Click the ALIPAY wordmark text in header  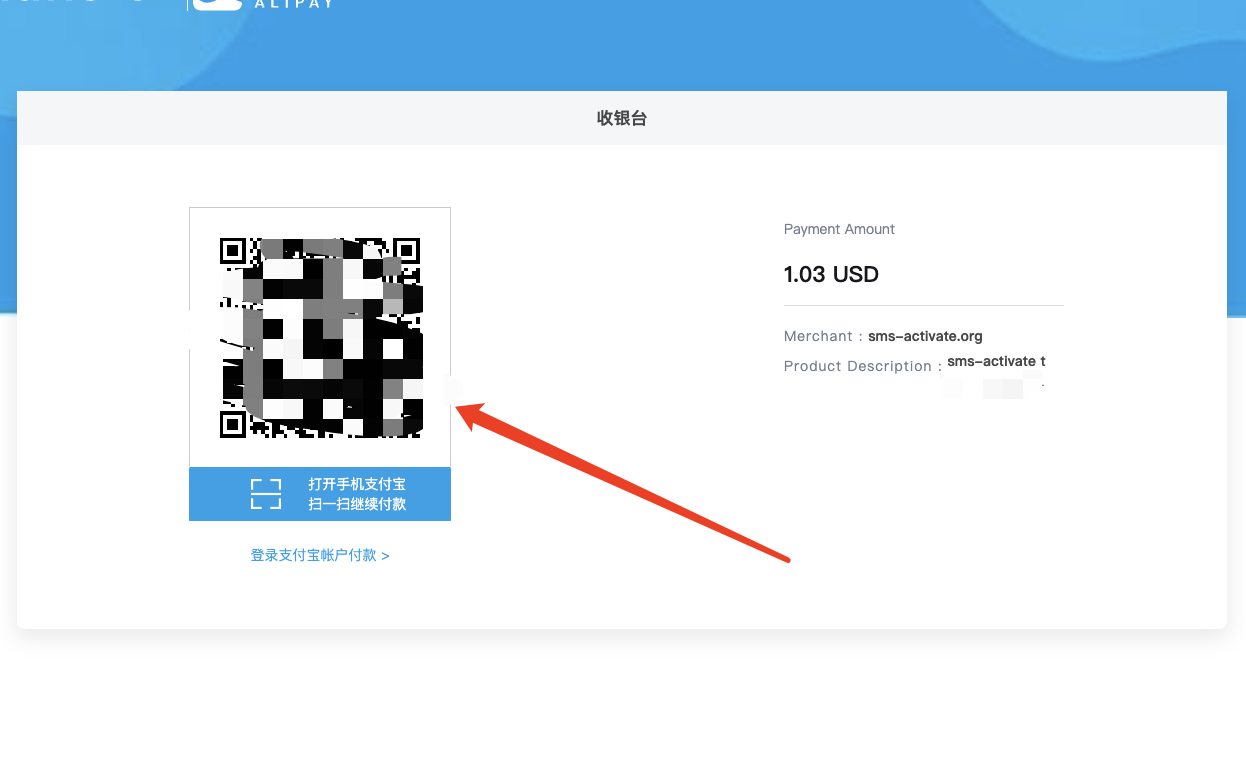click(293, 4)
